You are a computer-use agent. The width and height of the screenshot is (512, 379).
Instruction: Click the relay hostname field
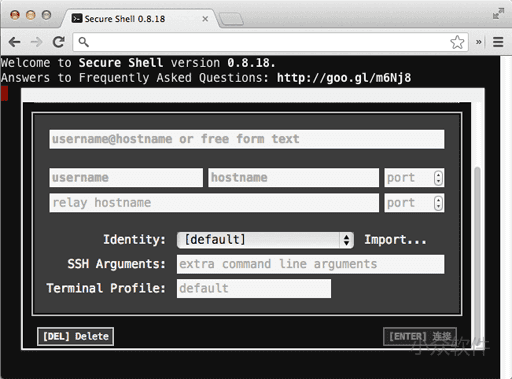(214, 203)
